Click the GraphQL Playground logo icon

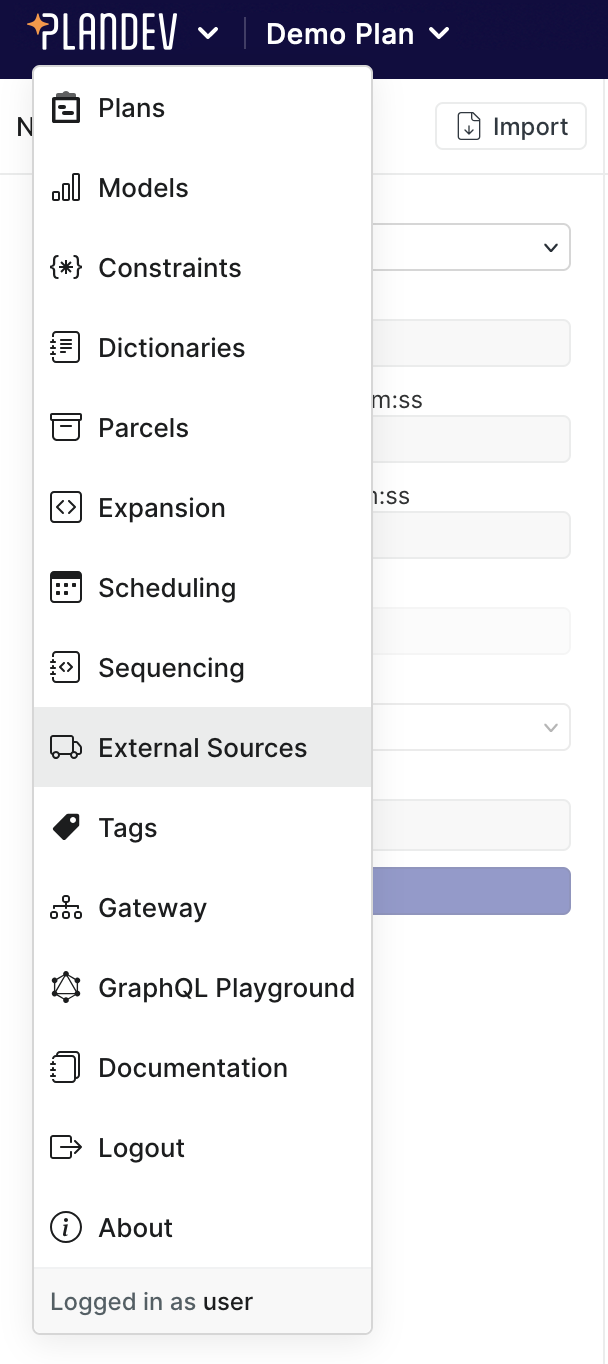pyautogui.click(x=65, y=987)
